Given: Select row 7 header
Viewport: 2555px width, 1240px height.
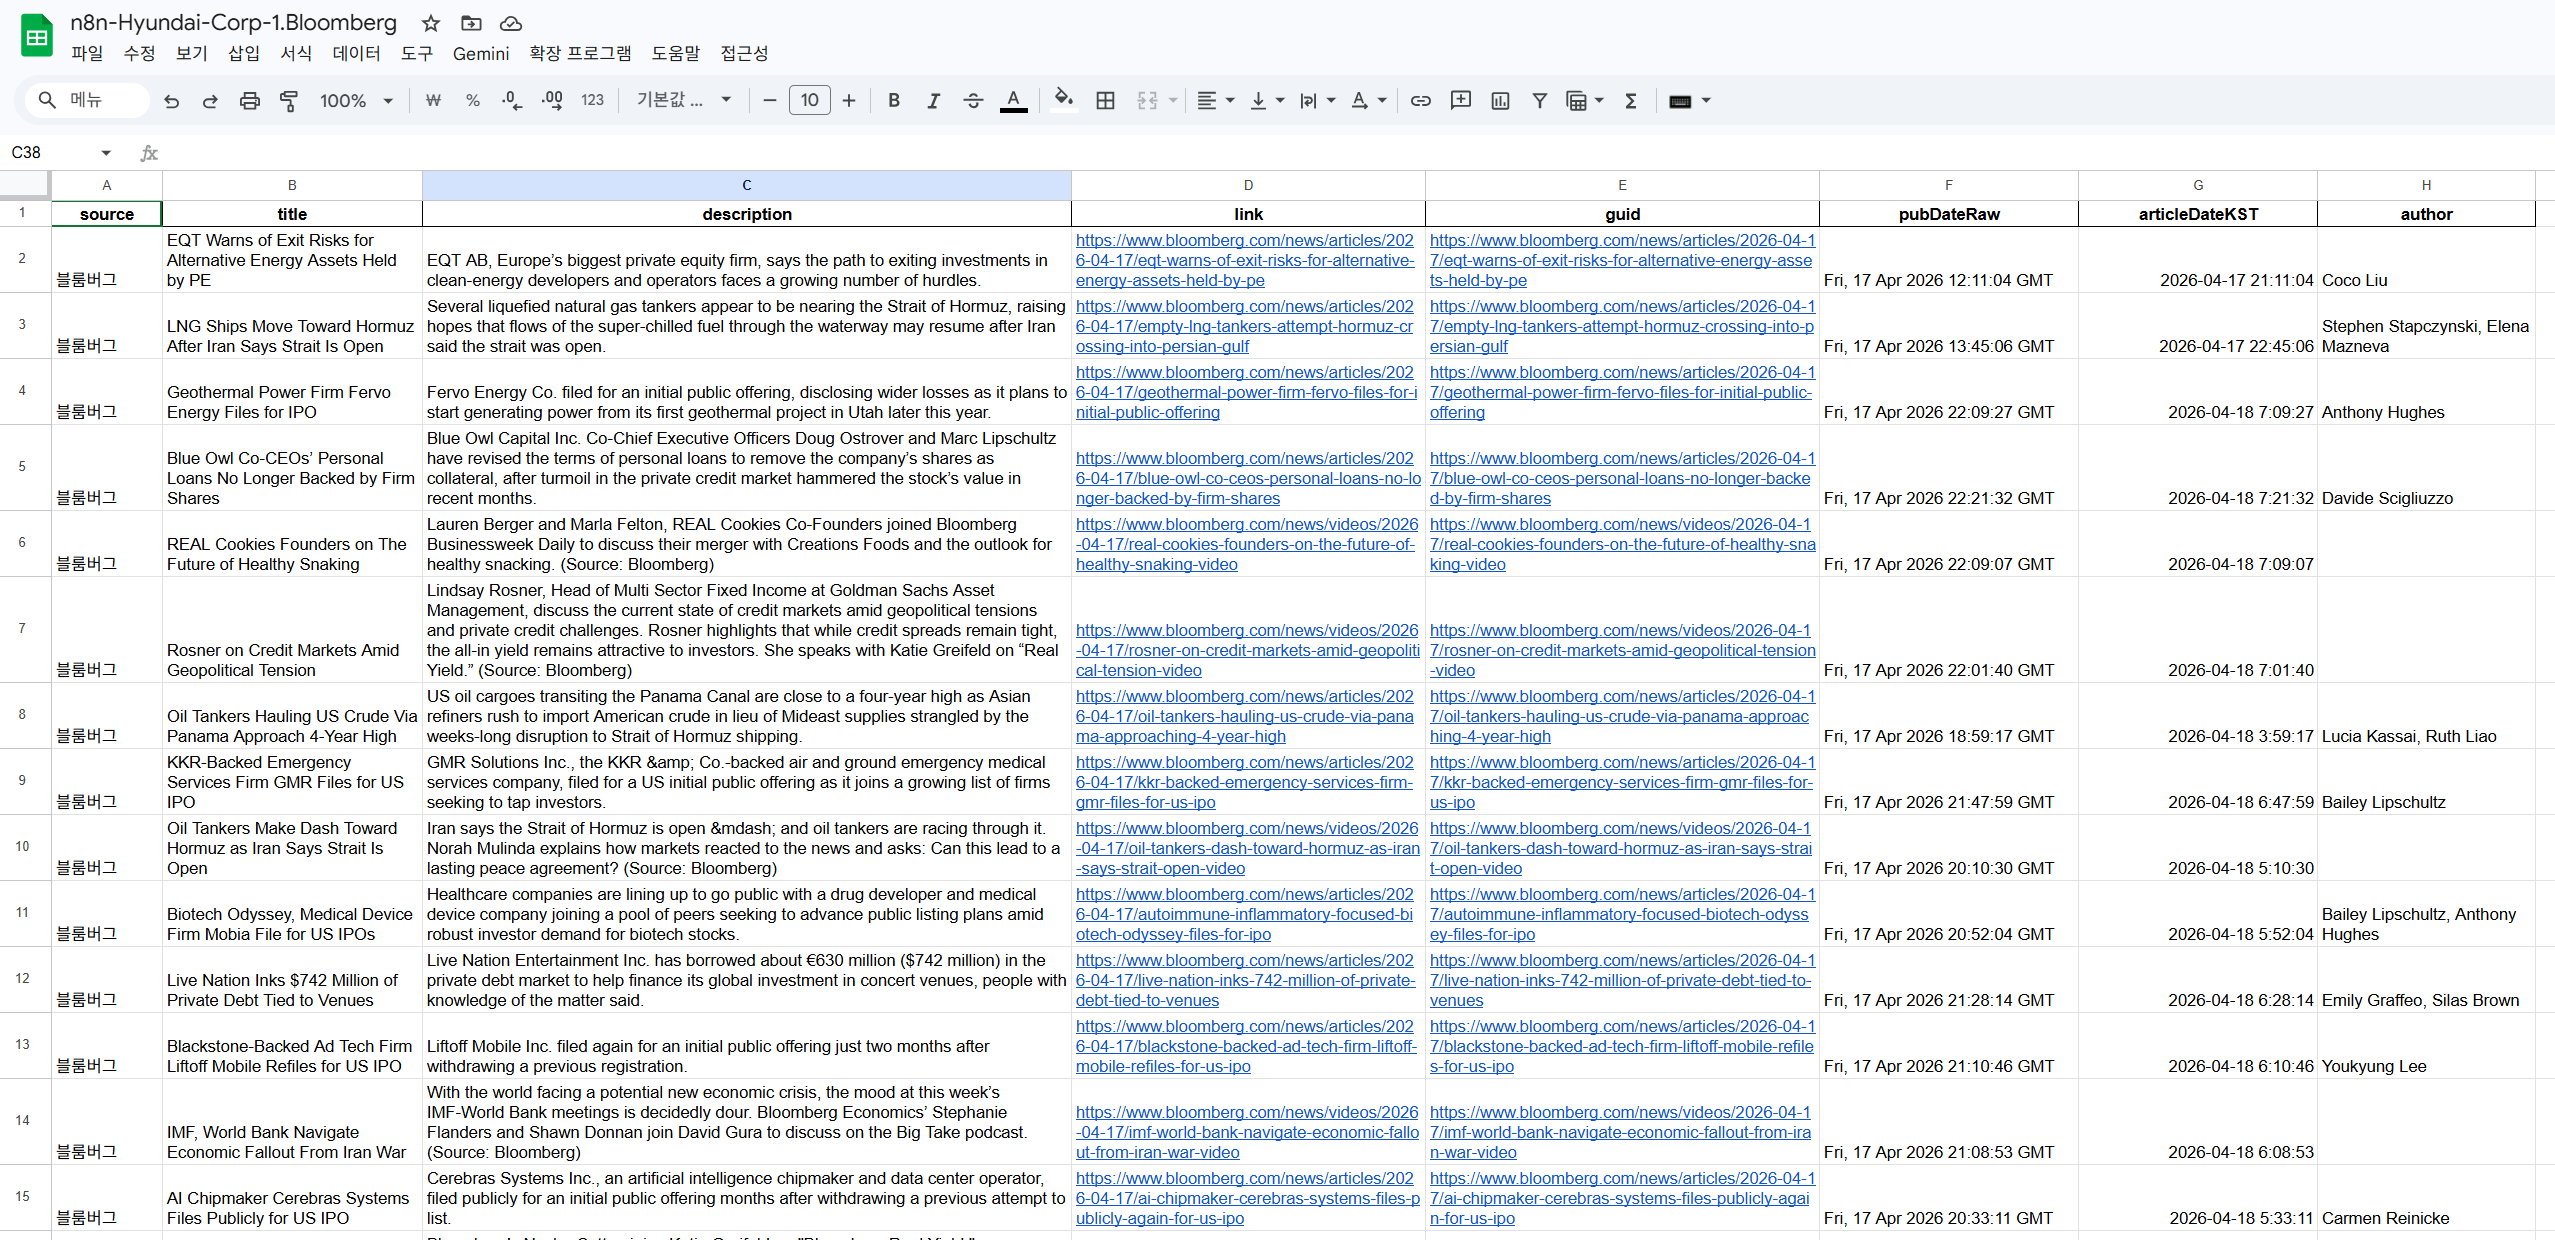Looking at the screenshot, I should (x=22, y=629).
